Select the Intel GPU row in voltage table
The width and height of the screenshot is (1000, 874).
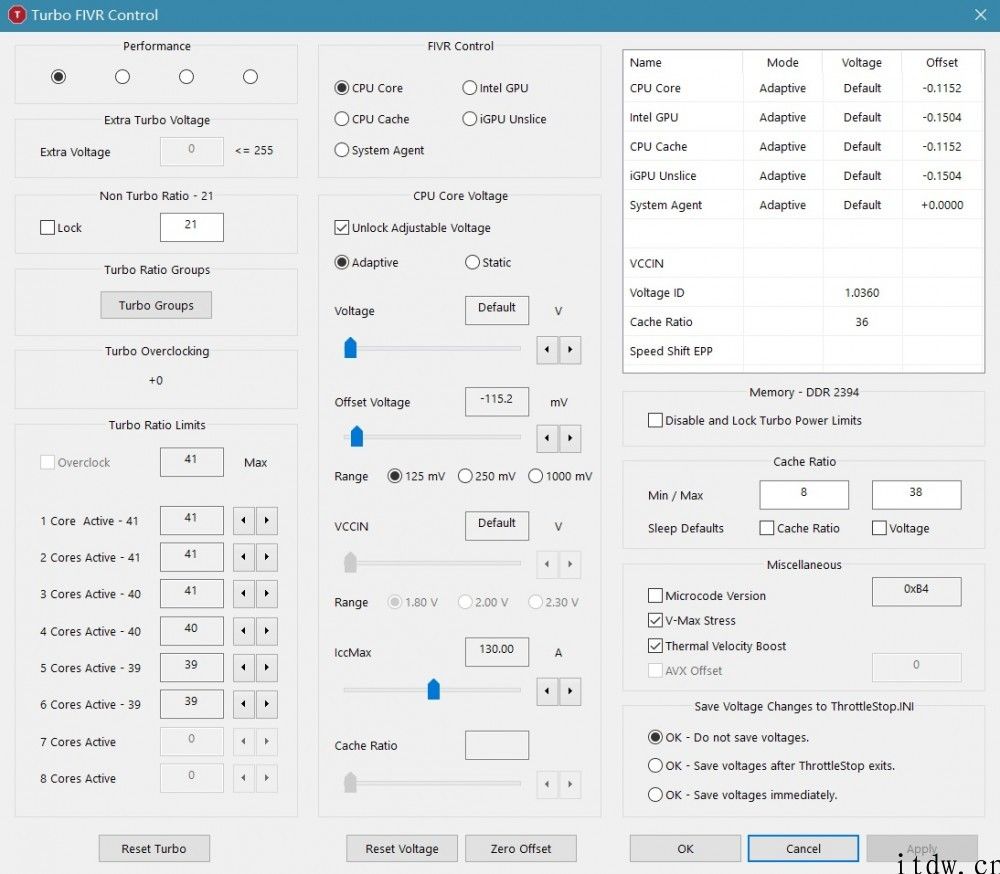(x=803, y=117)
